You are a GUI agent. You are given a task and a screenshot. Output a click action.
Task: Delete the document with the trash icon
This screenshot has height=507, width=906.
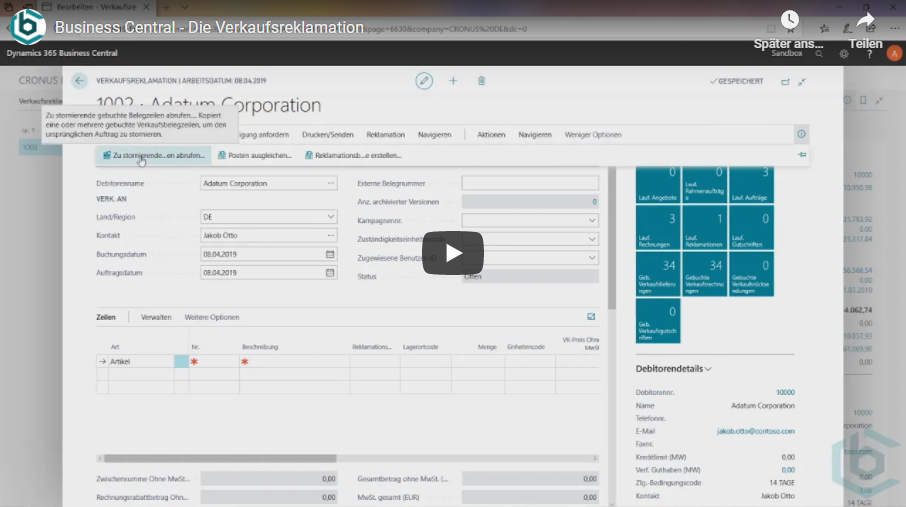pyautogui.click(x=481, y=81)
